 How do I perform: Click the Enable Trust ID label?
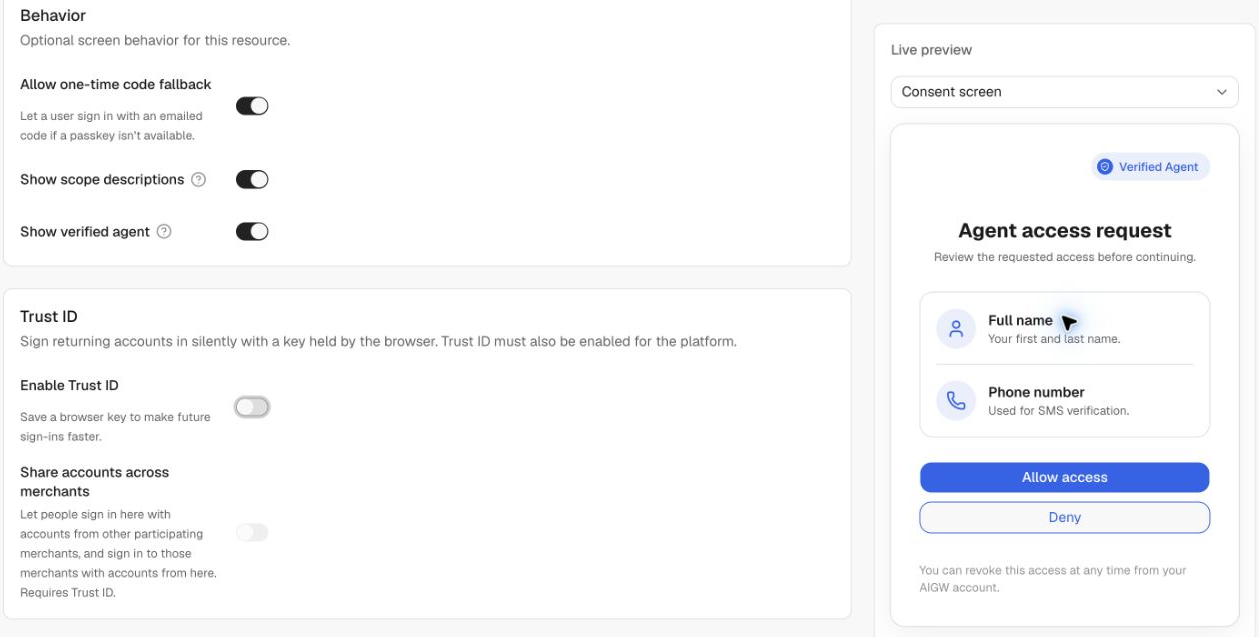[x=69, y=386]
